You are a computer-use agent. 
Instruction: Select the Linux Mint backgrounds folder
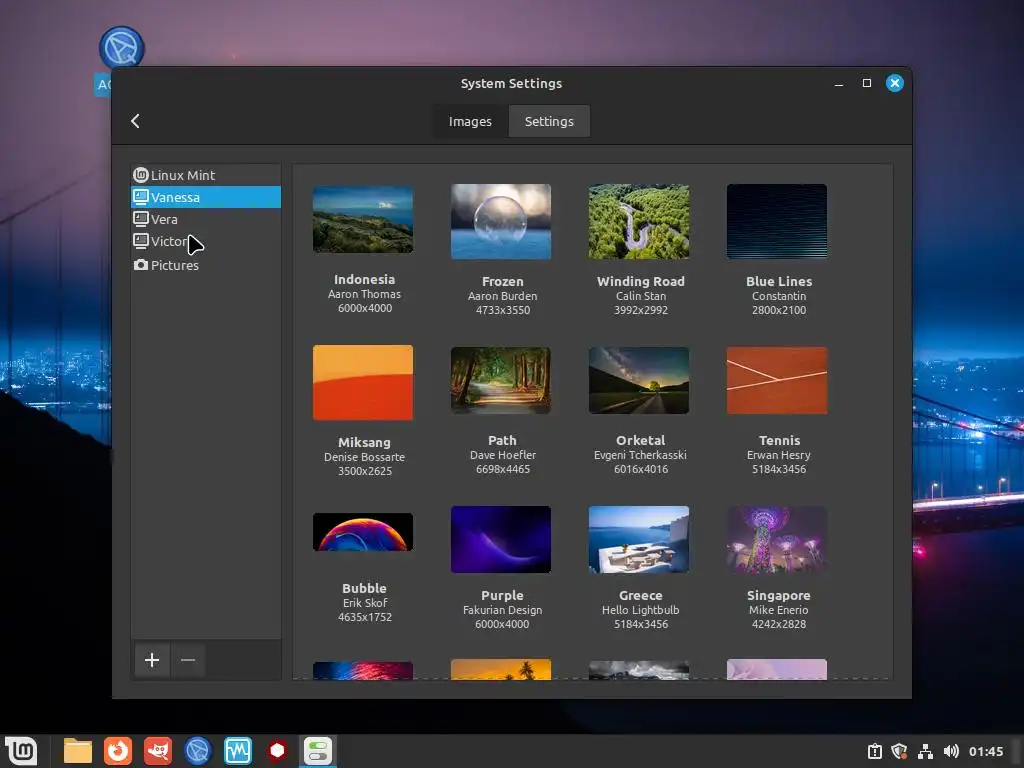(206, 175)
